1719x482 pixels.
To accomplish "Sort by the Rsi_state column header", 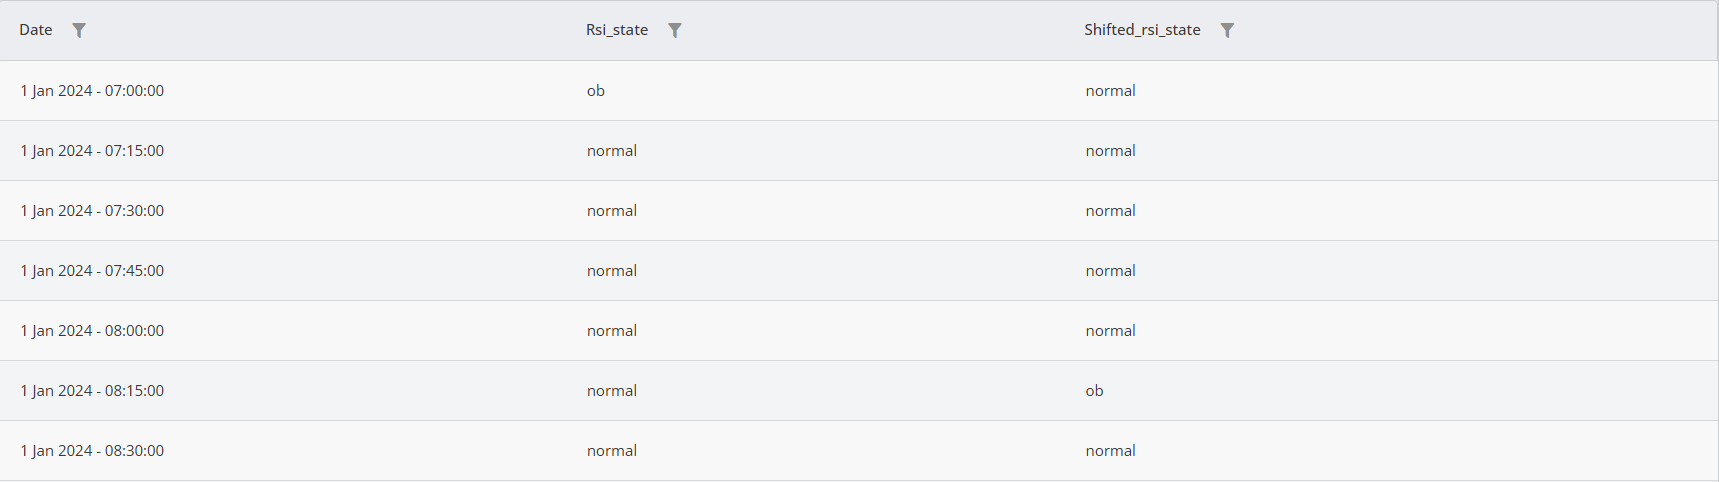I will tap(617, 30).
